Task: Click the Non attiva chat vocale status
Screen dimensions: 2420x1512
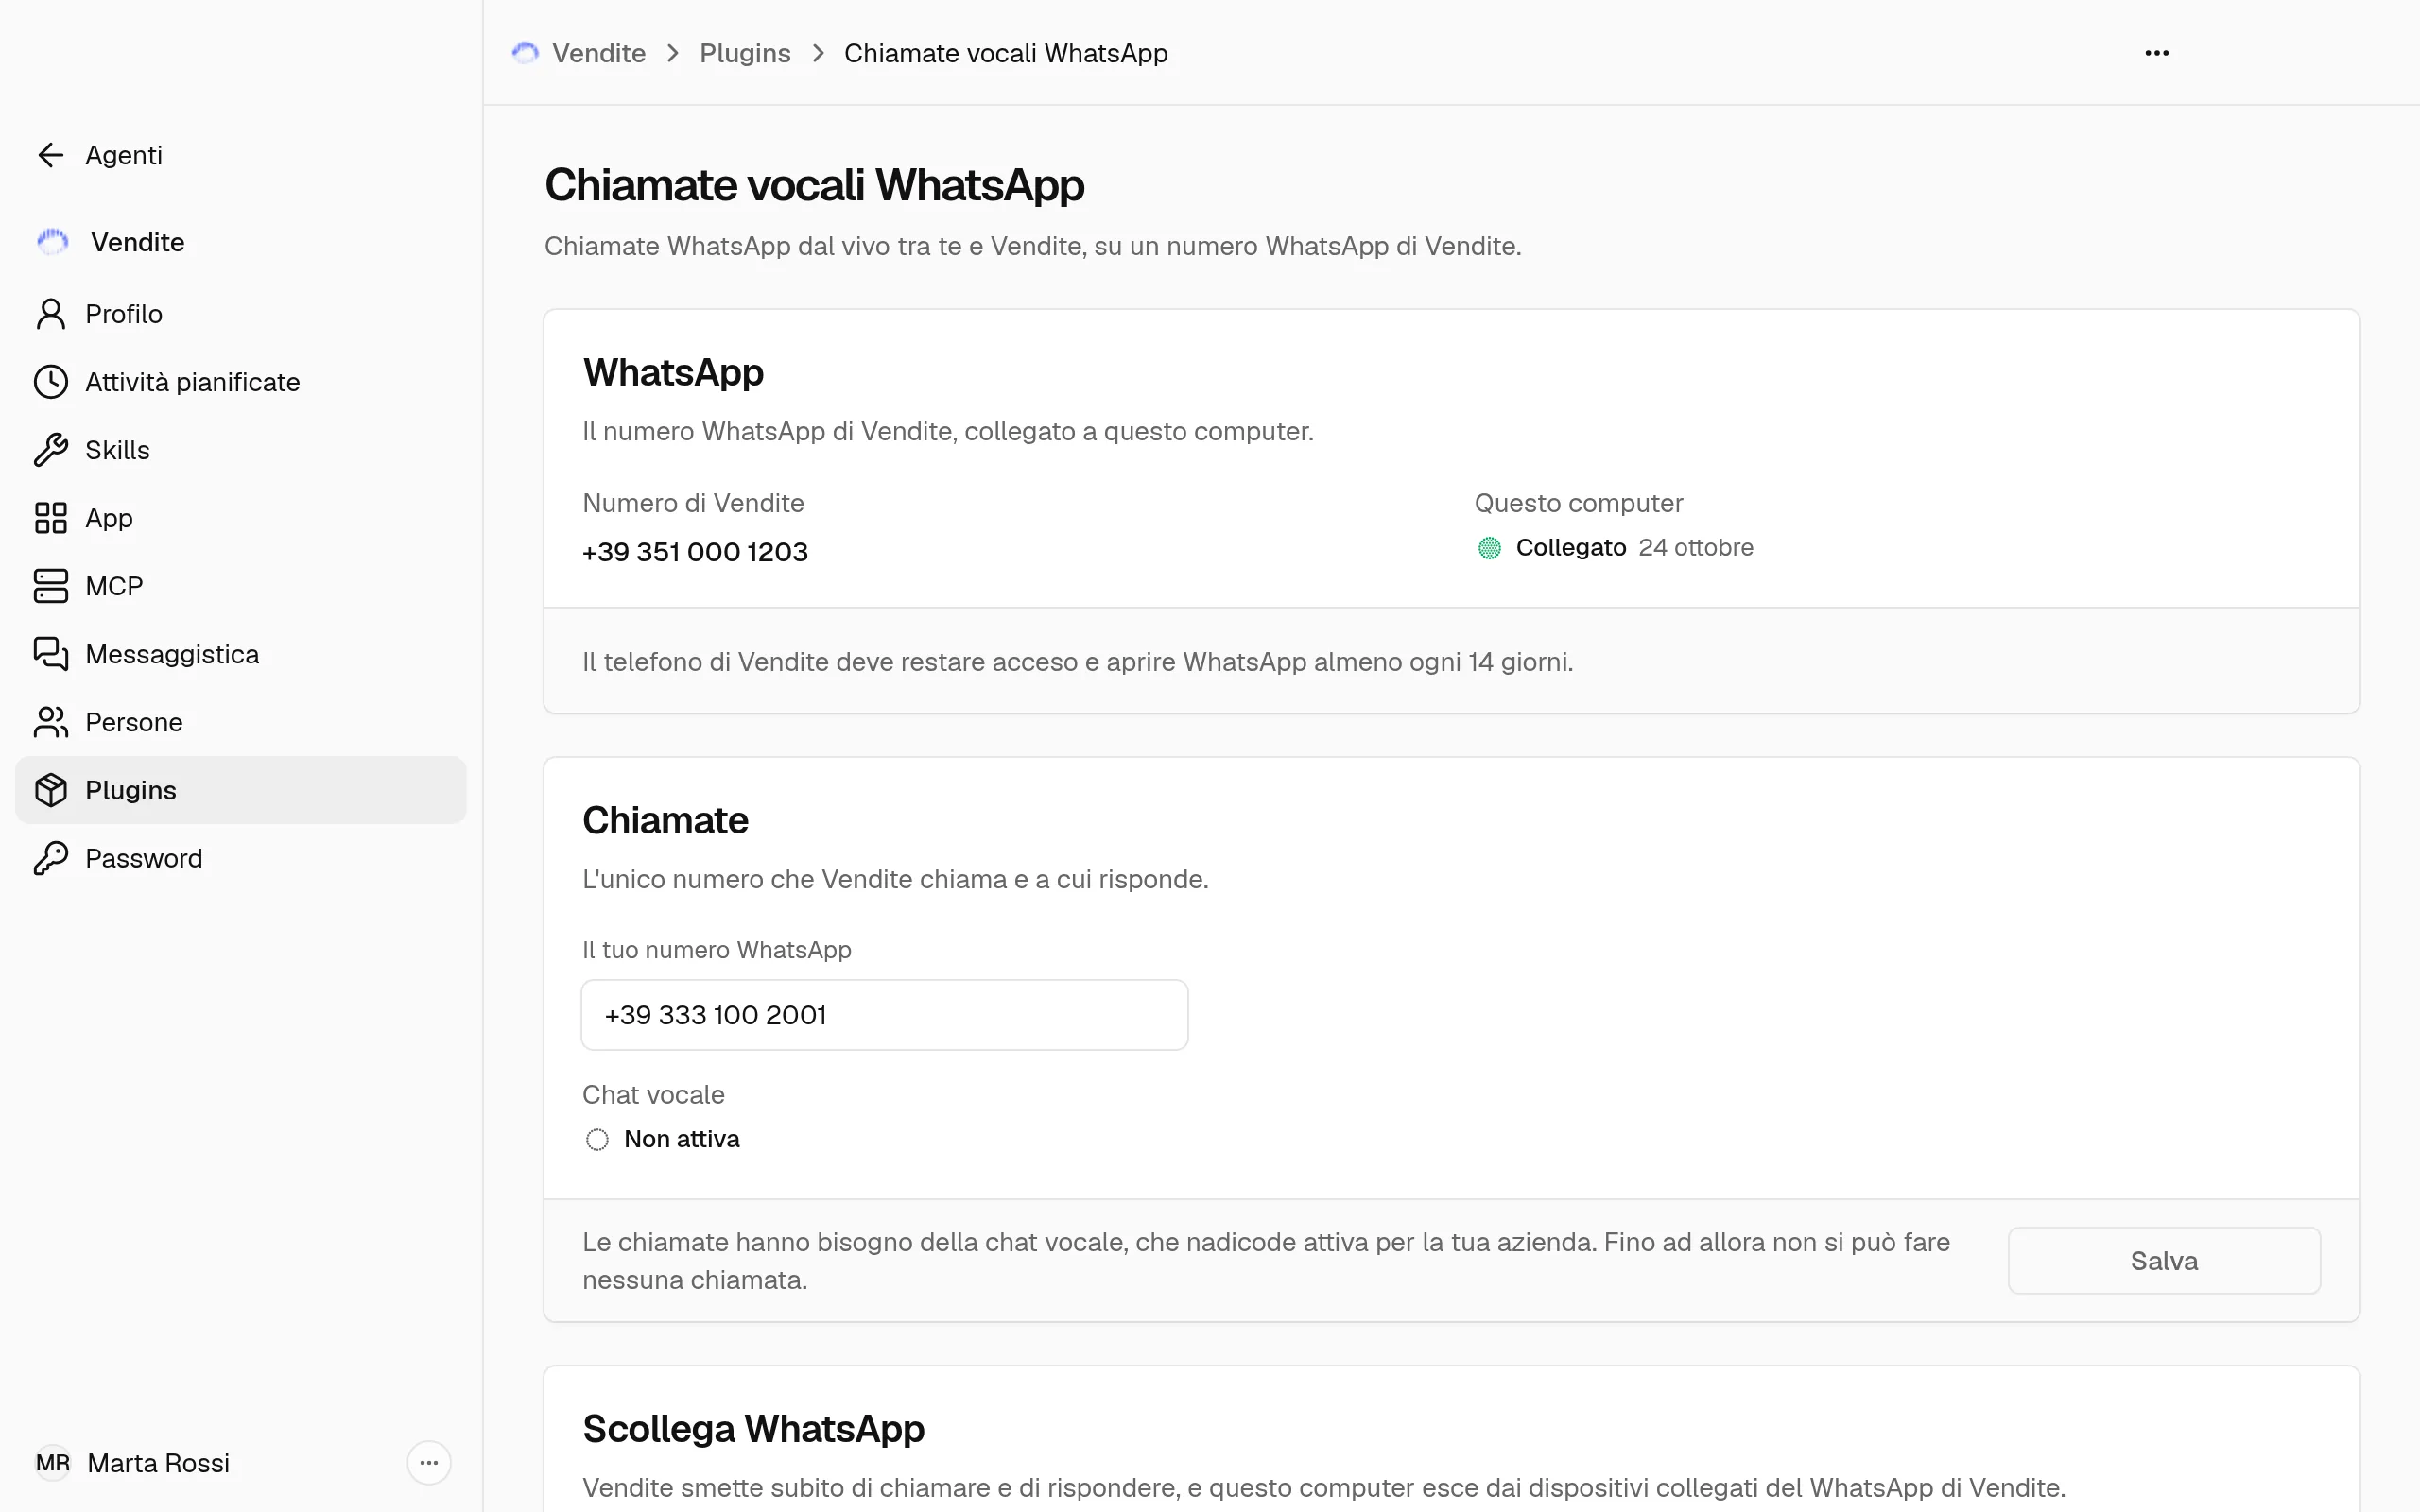Action: (x=662, y=1139)
